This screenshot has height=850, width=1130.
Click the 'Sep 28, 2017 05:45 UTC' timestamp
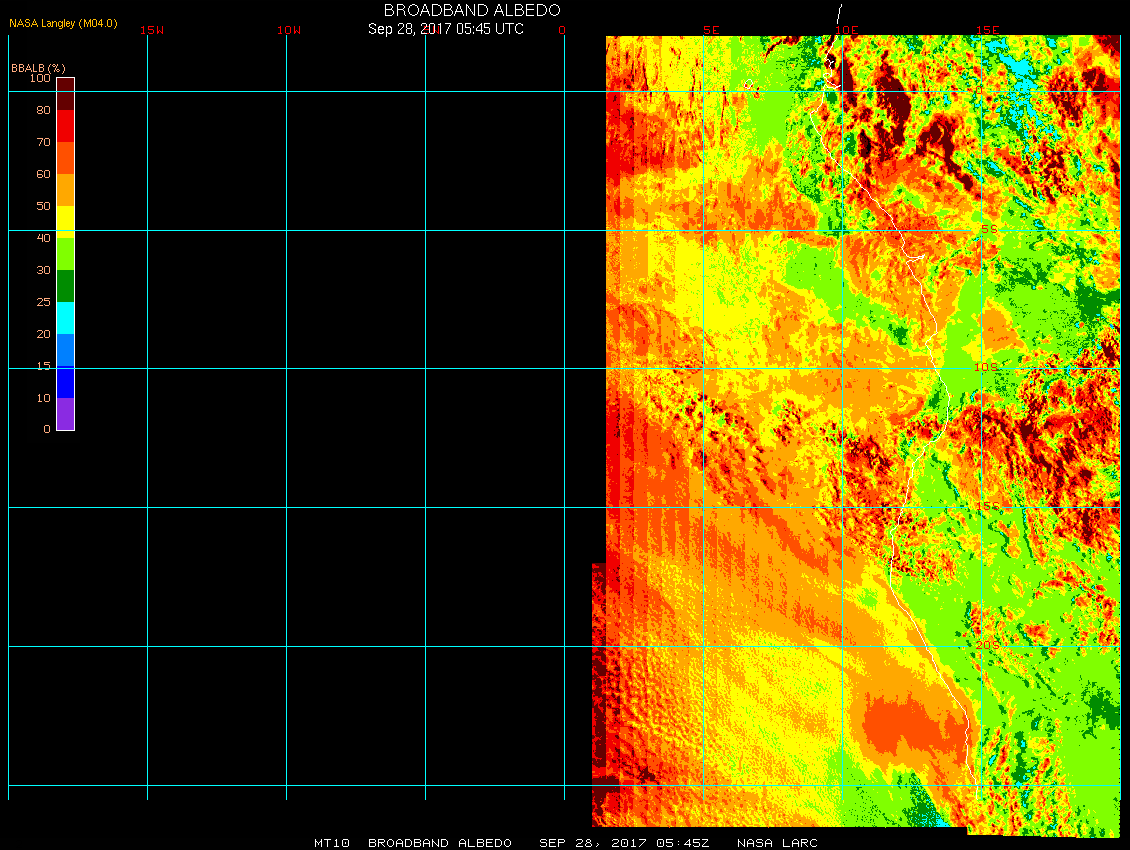(x=445, y=29)
